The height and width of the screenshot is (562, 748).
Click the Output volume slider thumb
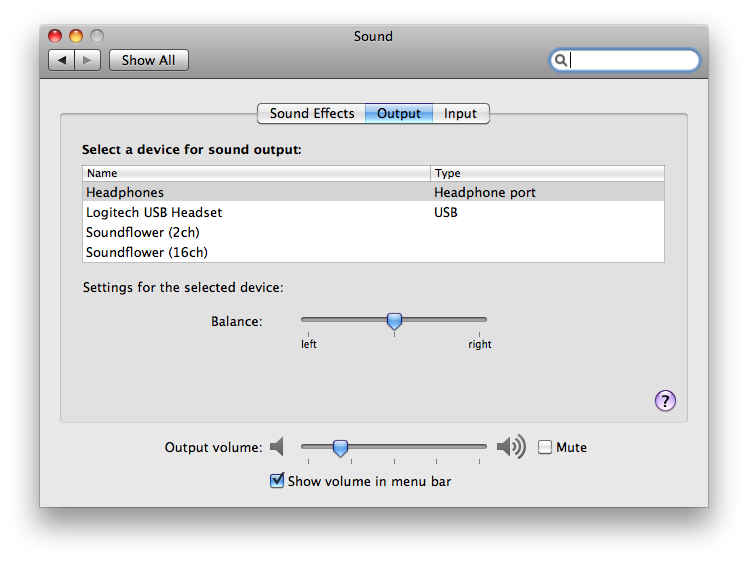coord(340,448)
